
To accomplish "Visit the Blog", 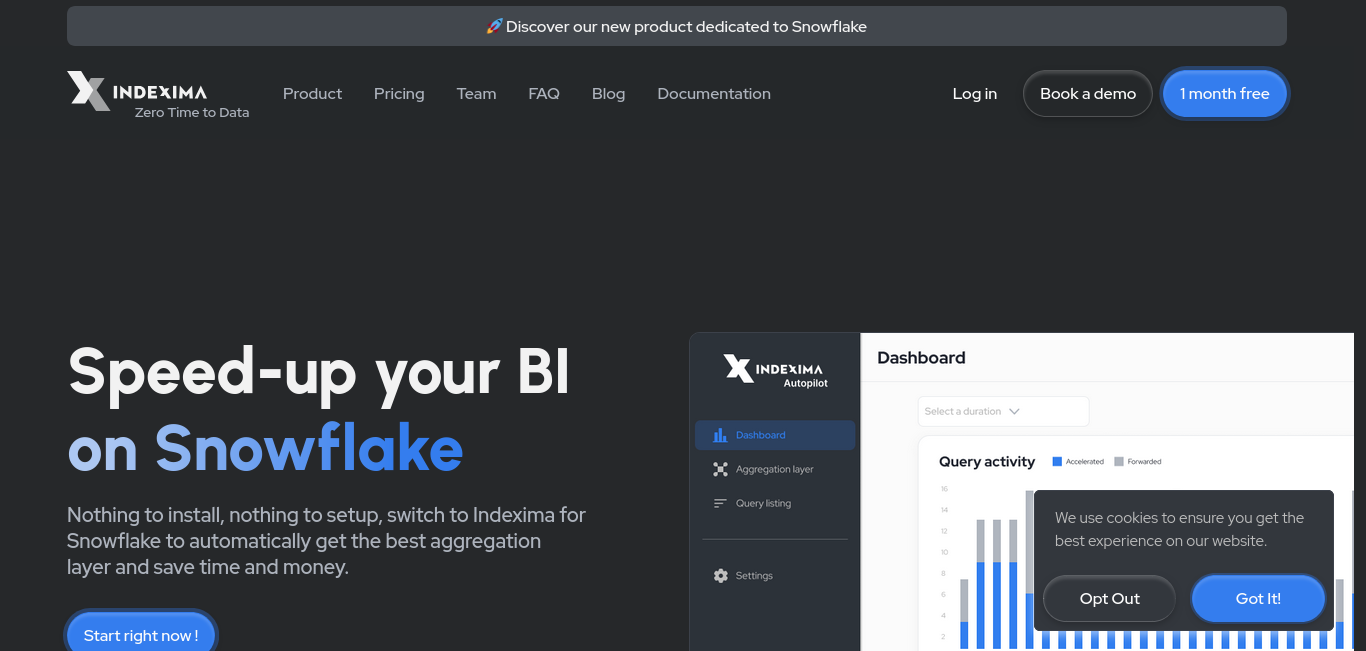I will point(608,93).
